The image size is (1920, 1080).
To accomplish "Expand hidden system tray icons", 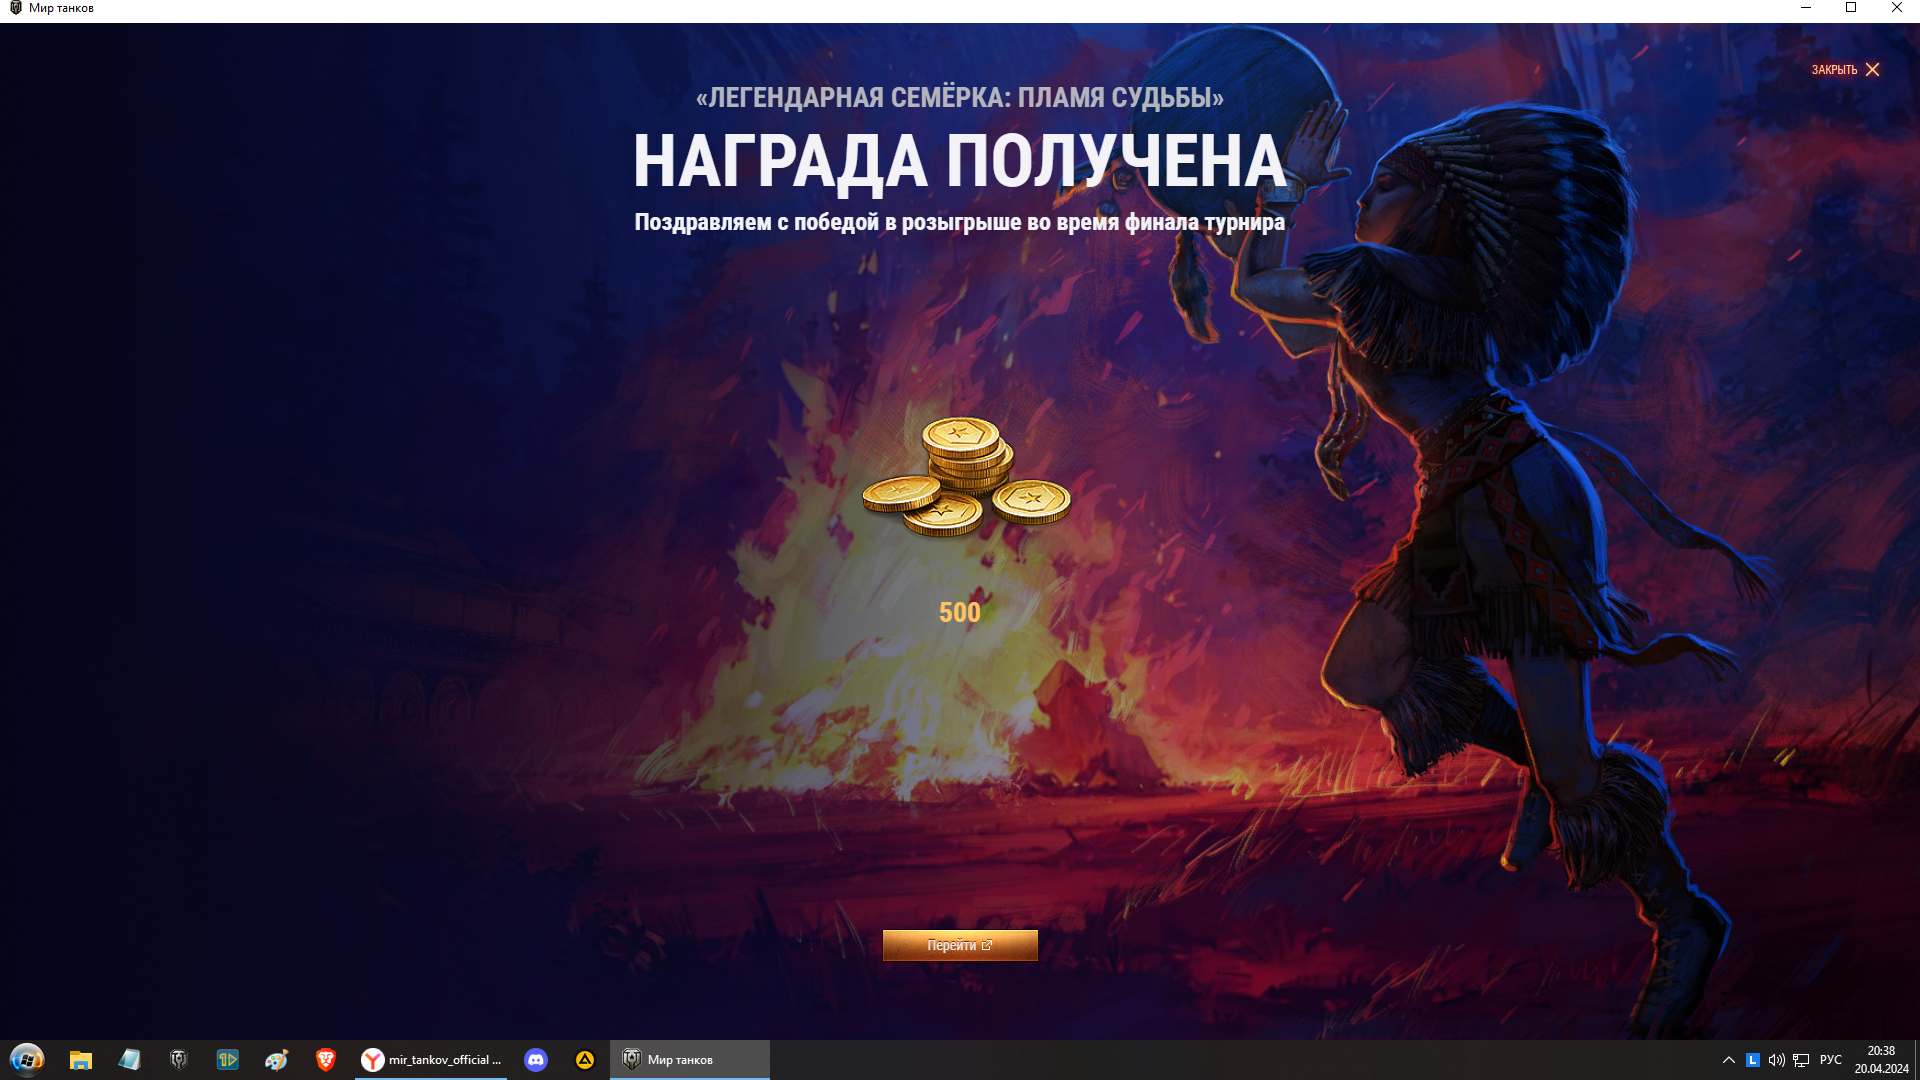I will click(x=1728, y=1060).
